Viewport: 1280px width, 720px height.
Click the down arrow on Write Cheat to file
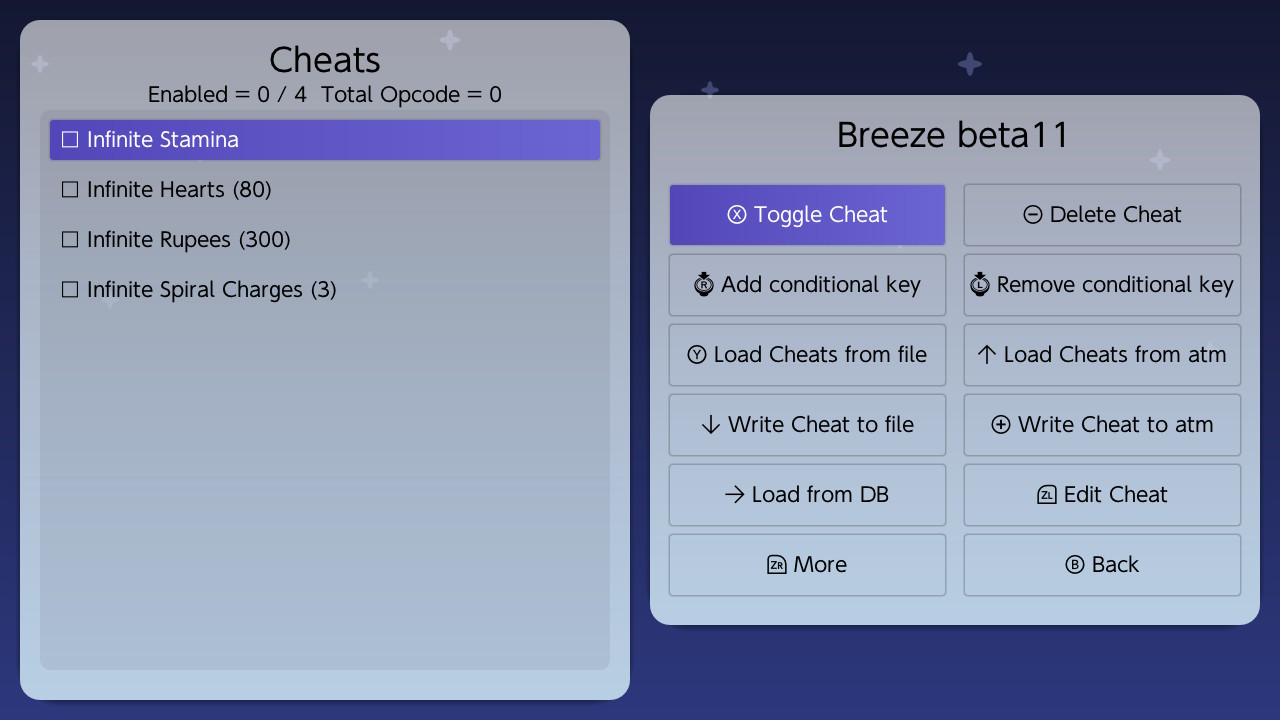point(711,425)
